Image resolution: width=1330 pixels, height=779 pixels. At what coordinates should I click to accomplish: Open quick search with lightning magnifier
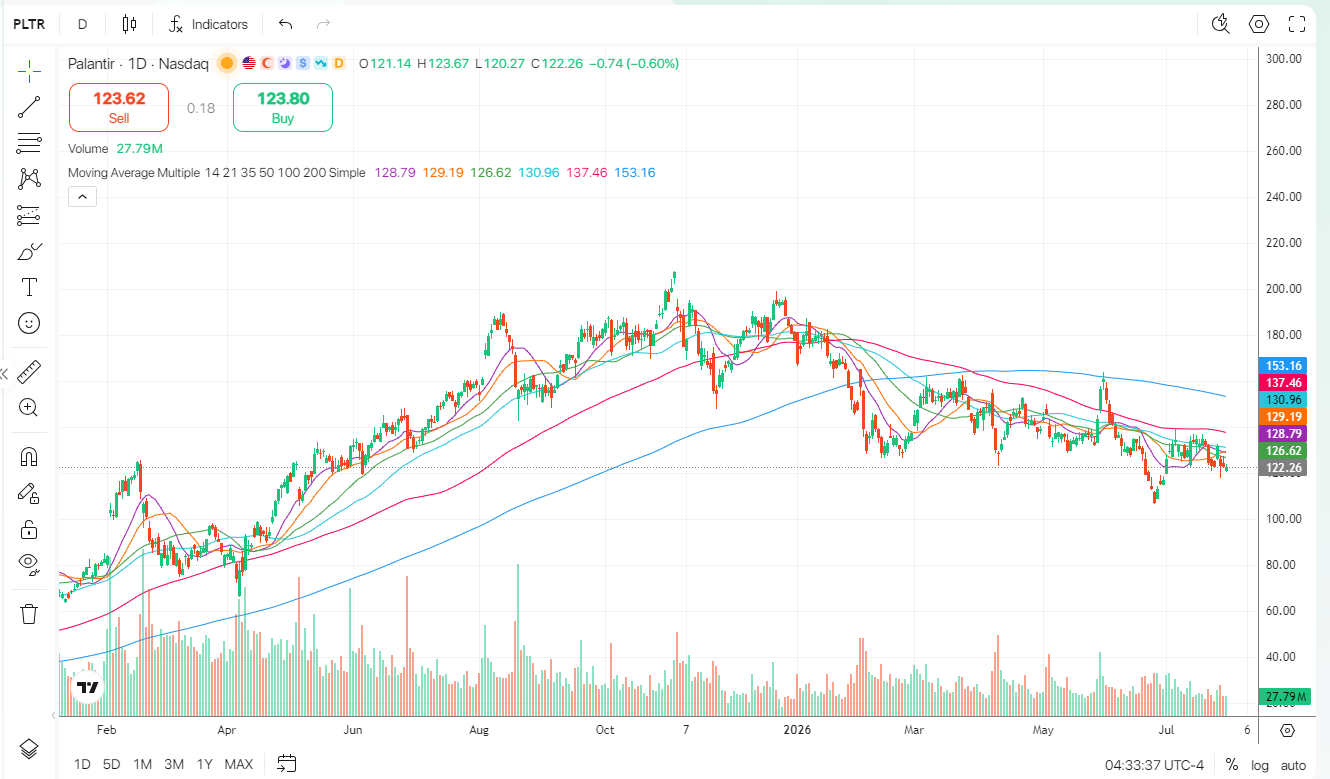click(1220, 24)
